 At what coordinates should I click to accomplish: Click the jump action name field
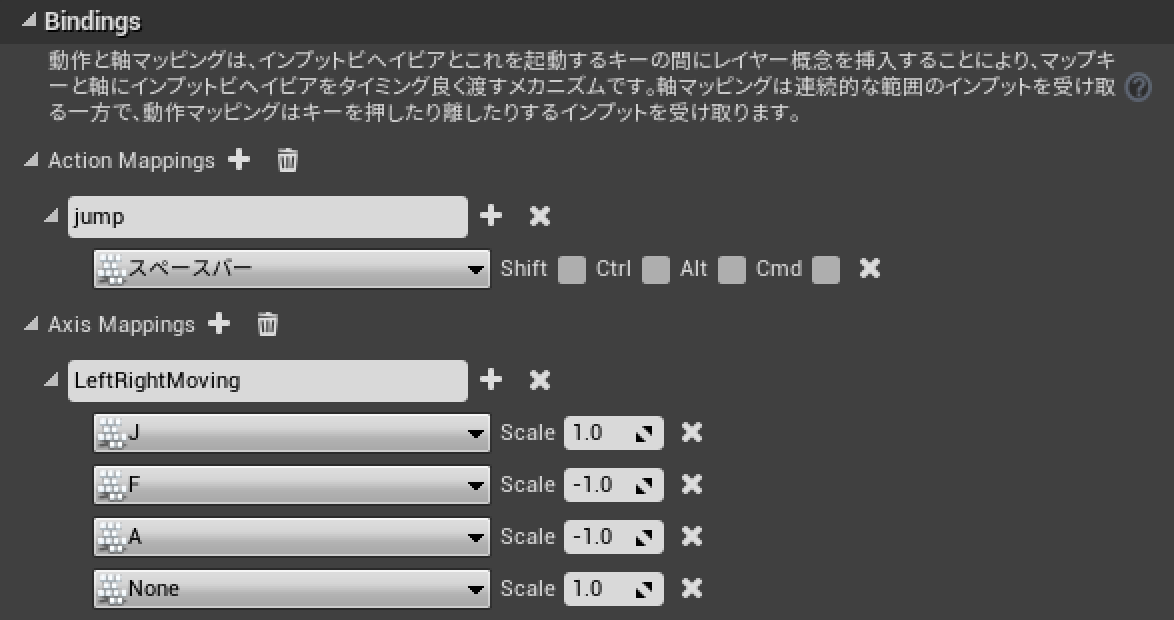point(268,217)
